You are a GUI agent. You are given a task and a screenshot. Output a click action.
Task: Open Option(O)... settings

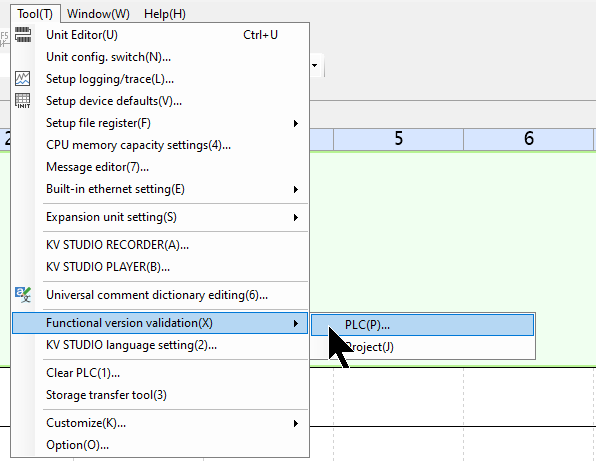(x=160, y=445)
